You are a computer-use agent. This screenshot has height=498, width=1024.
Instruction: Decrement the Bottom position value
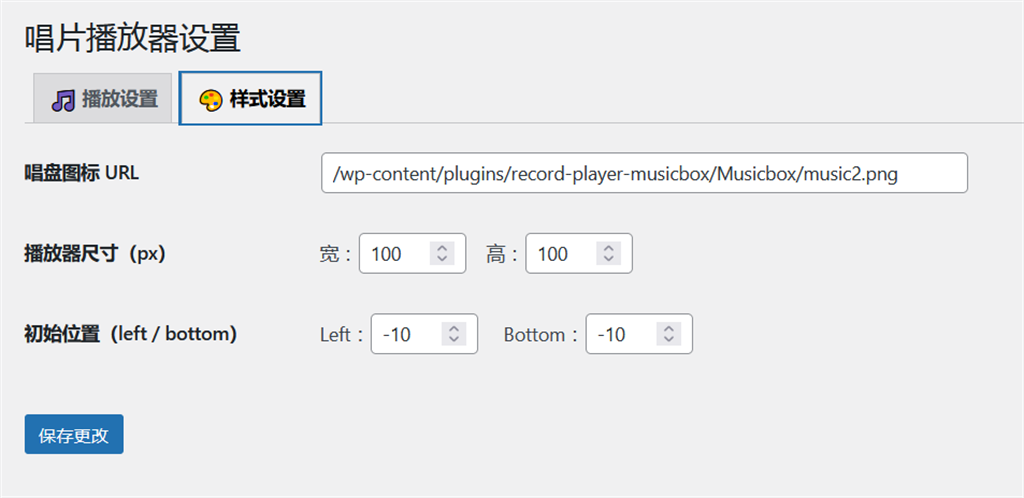tap(669, 340)
